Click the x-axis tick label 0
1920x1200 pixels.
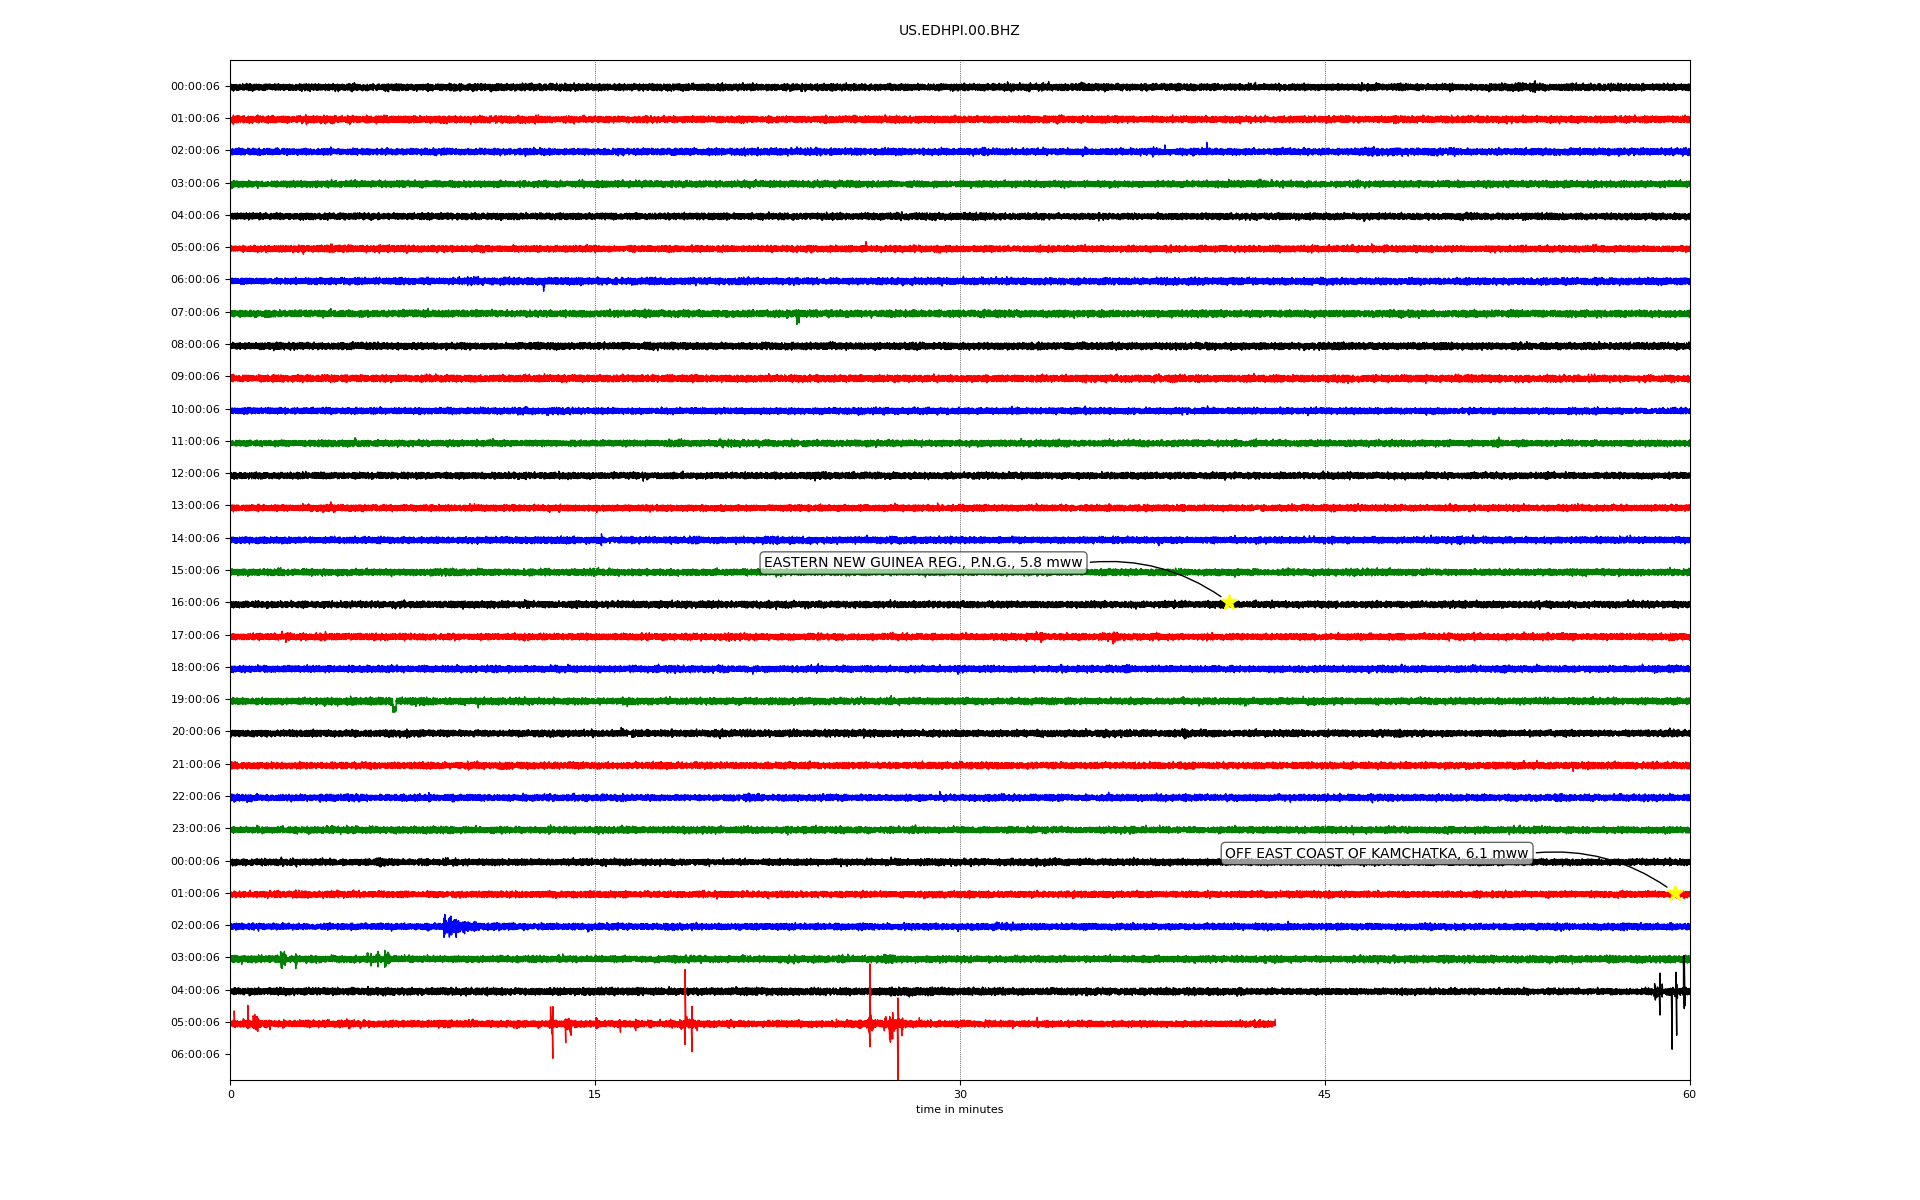(x=231, y=1094)
